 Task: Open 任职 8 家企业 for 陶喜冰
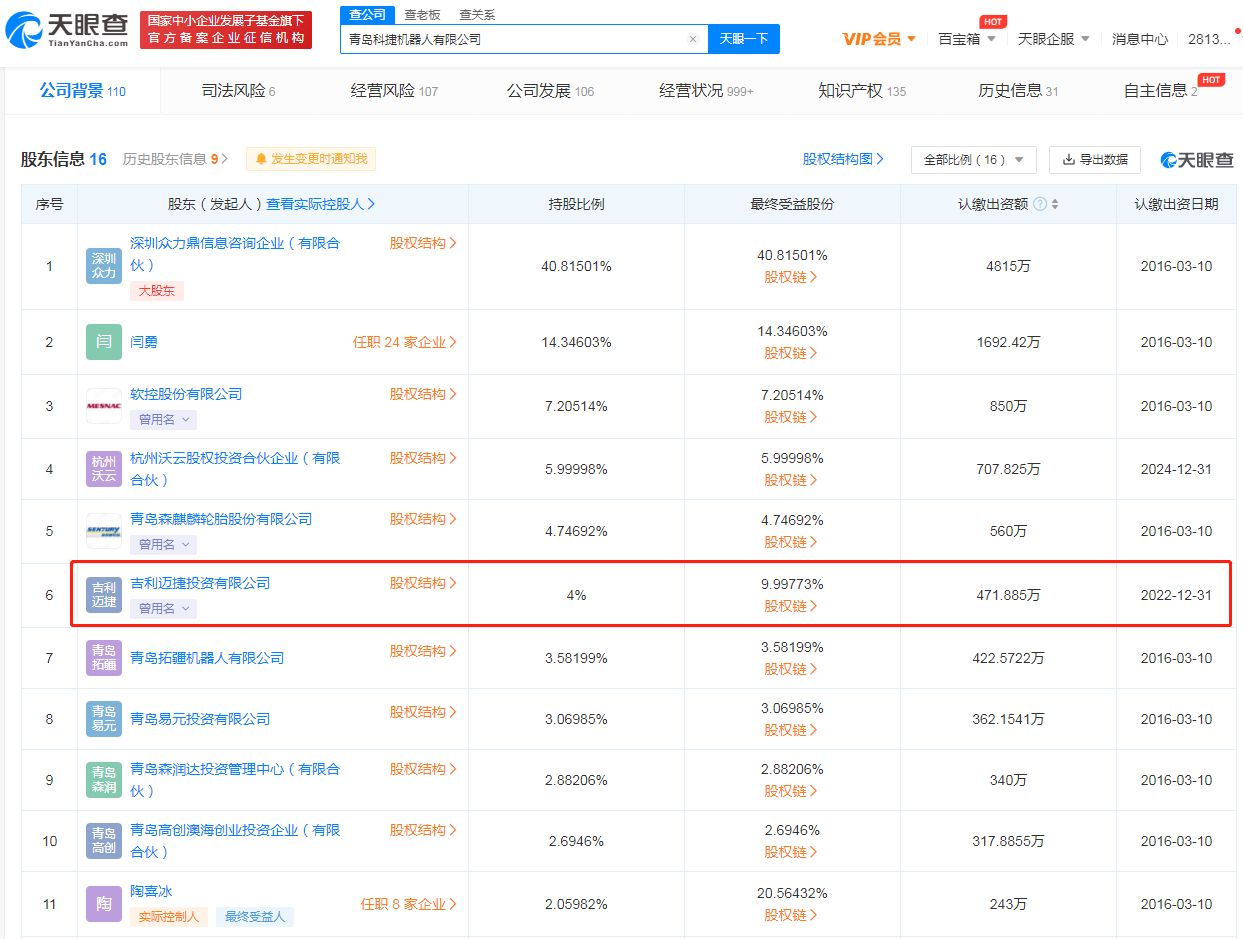409,904
